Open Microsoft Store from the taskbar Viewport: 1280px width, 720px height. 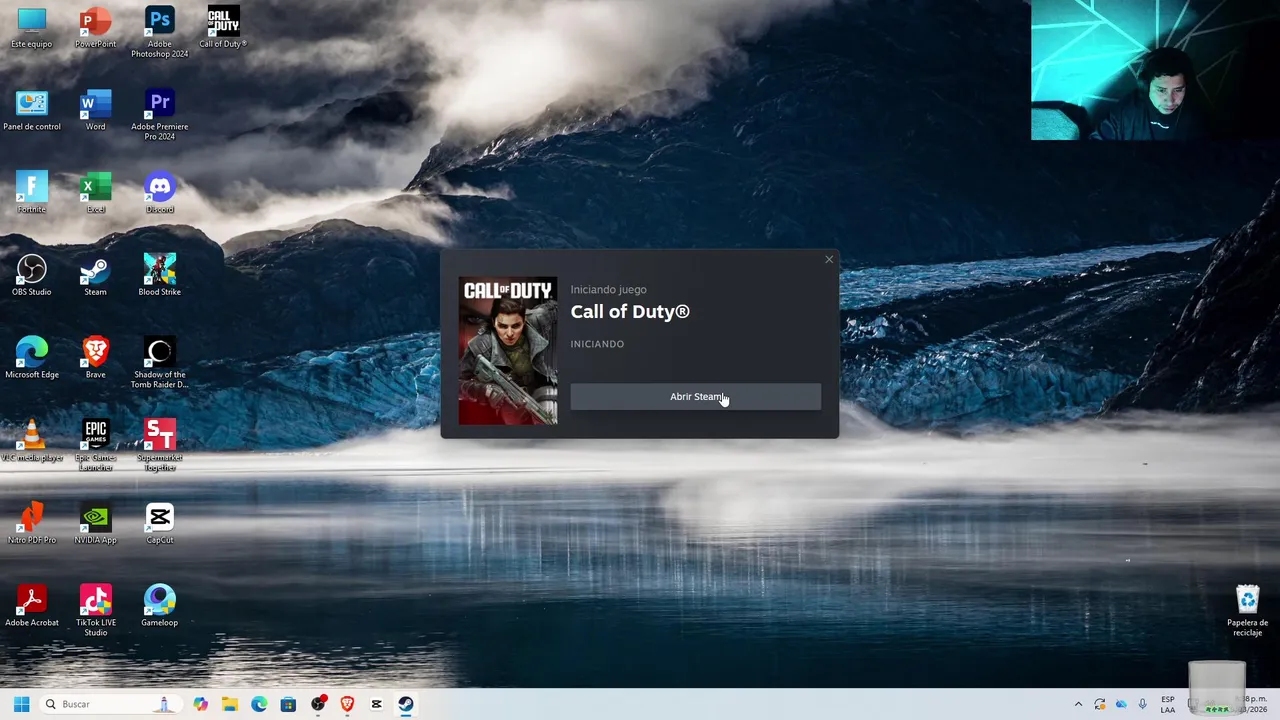288,704
